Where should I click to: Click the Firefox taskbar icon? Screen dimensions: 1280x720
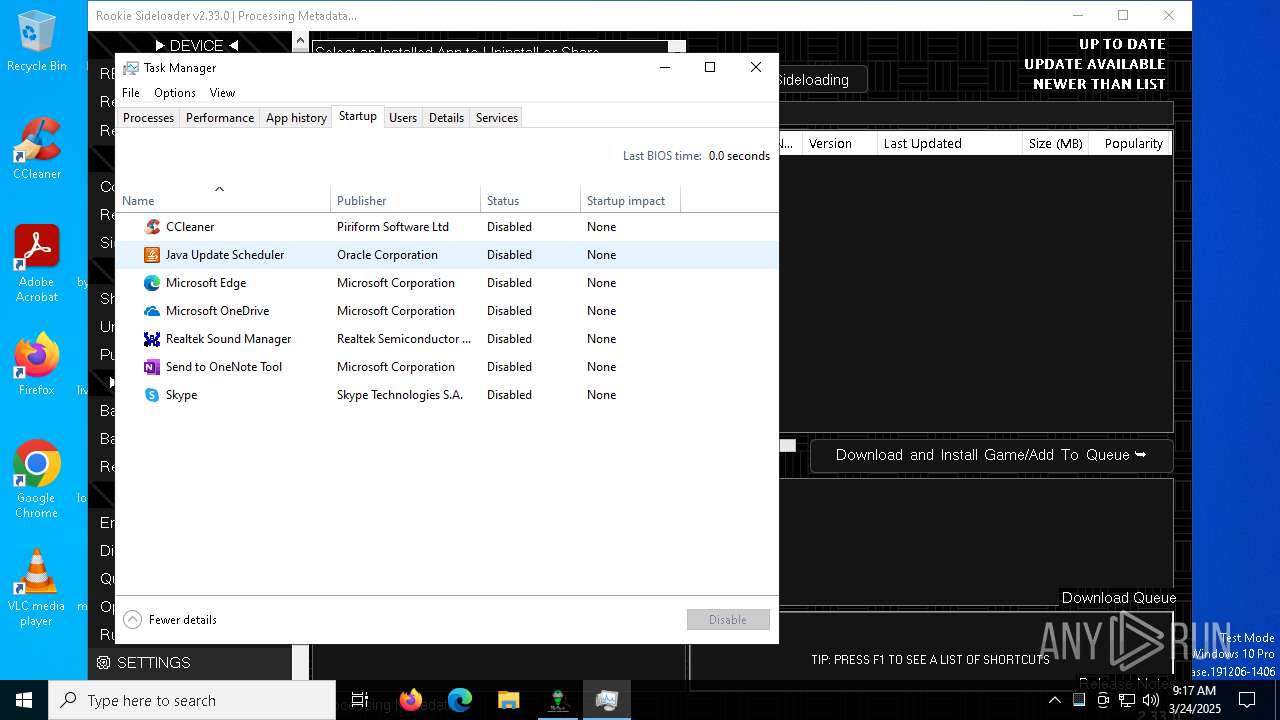(x=411, y=700)
